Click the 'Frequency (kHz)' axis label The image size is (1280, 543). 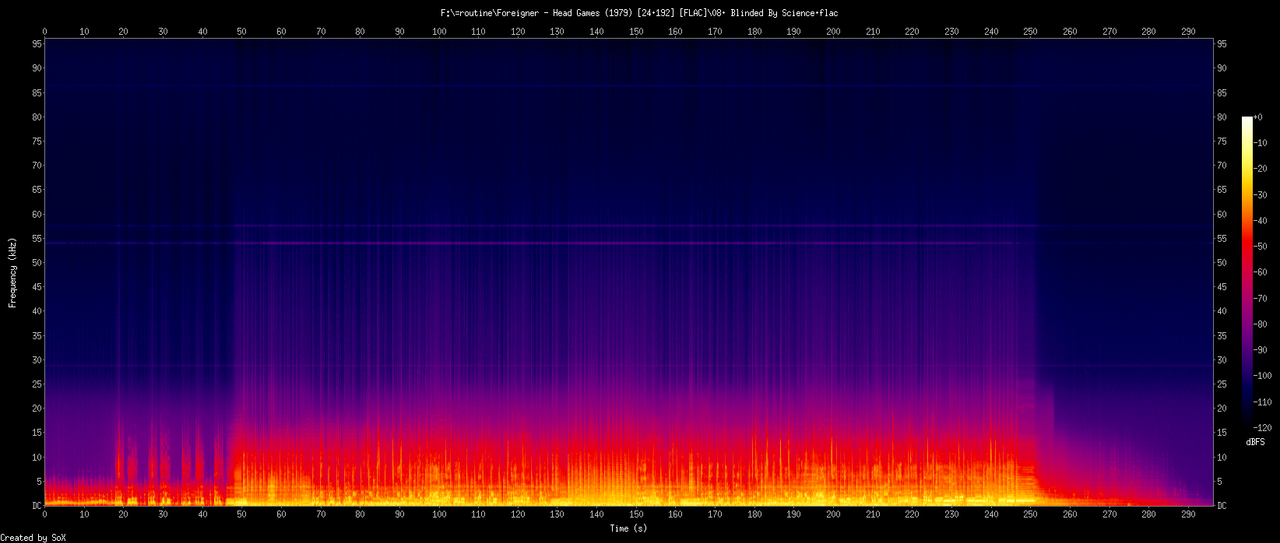pos(13,272)
